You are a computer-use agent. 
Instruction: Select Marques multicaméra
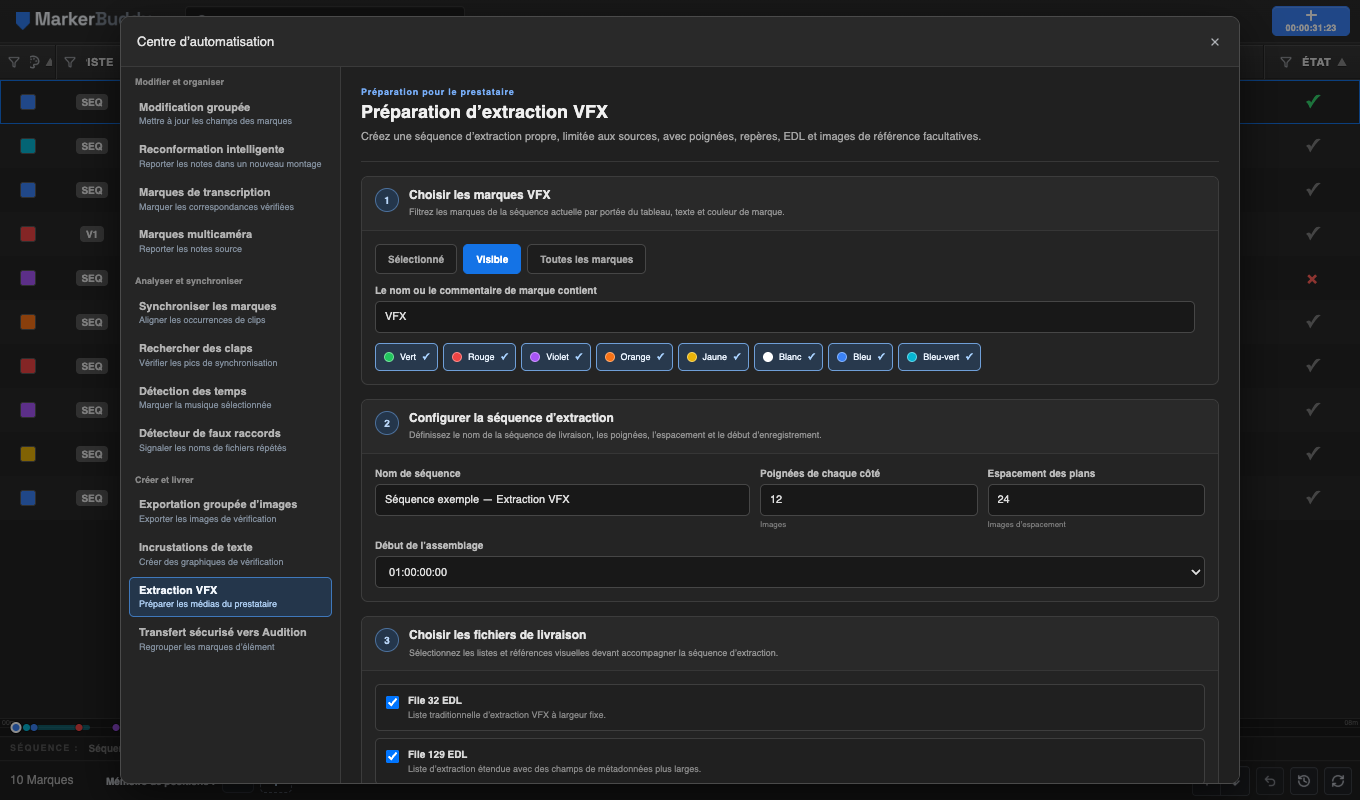(230, 240)
